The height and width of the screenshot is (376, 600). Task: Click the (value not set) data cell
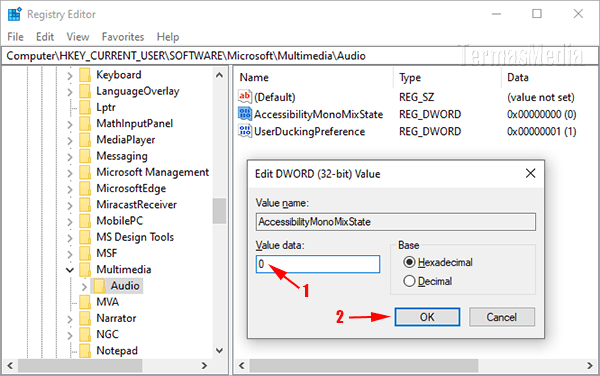pyautogui.click(x=541, y=97)
